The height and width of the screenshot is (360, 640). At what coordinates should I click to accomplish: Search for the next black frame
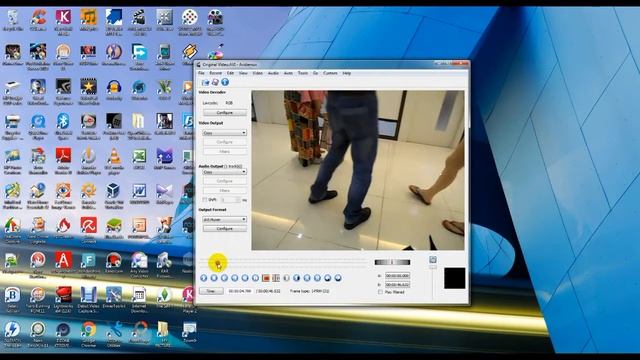coord(297,278)
